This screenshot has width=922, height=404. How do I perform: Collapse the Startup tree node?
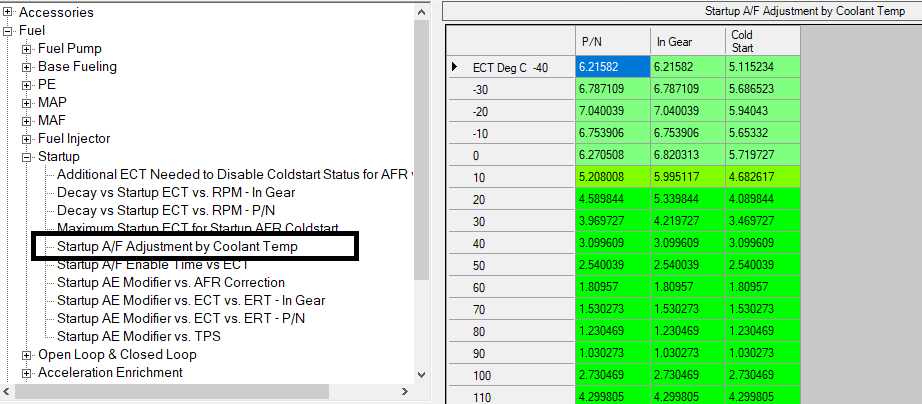pyautogui.click(x=27, y=157)
